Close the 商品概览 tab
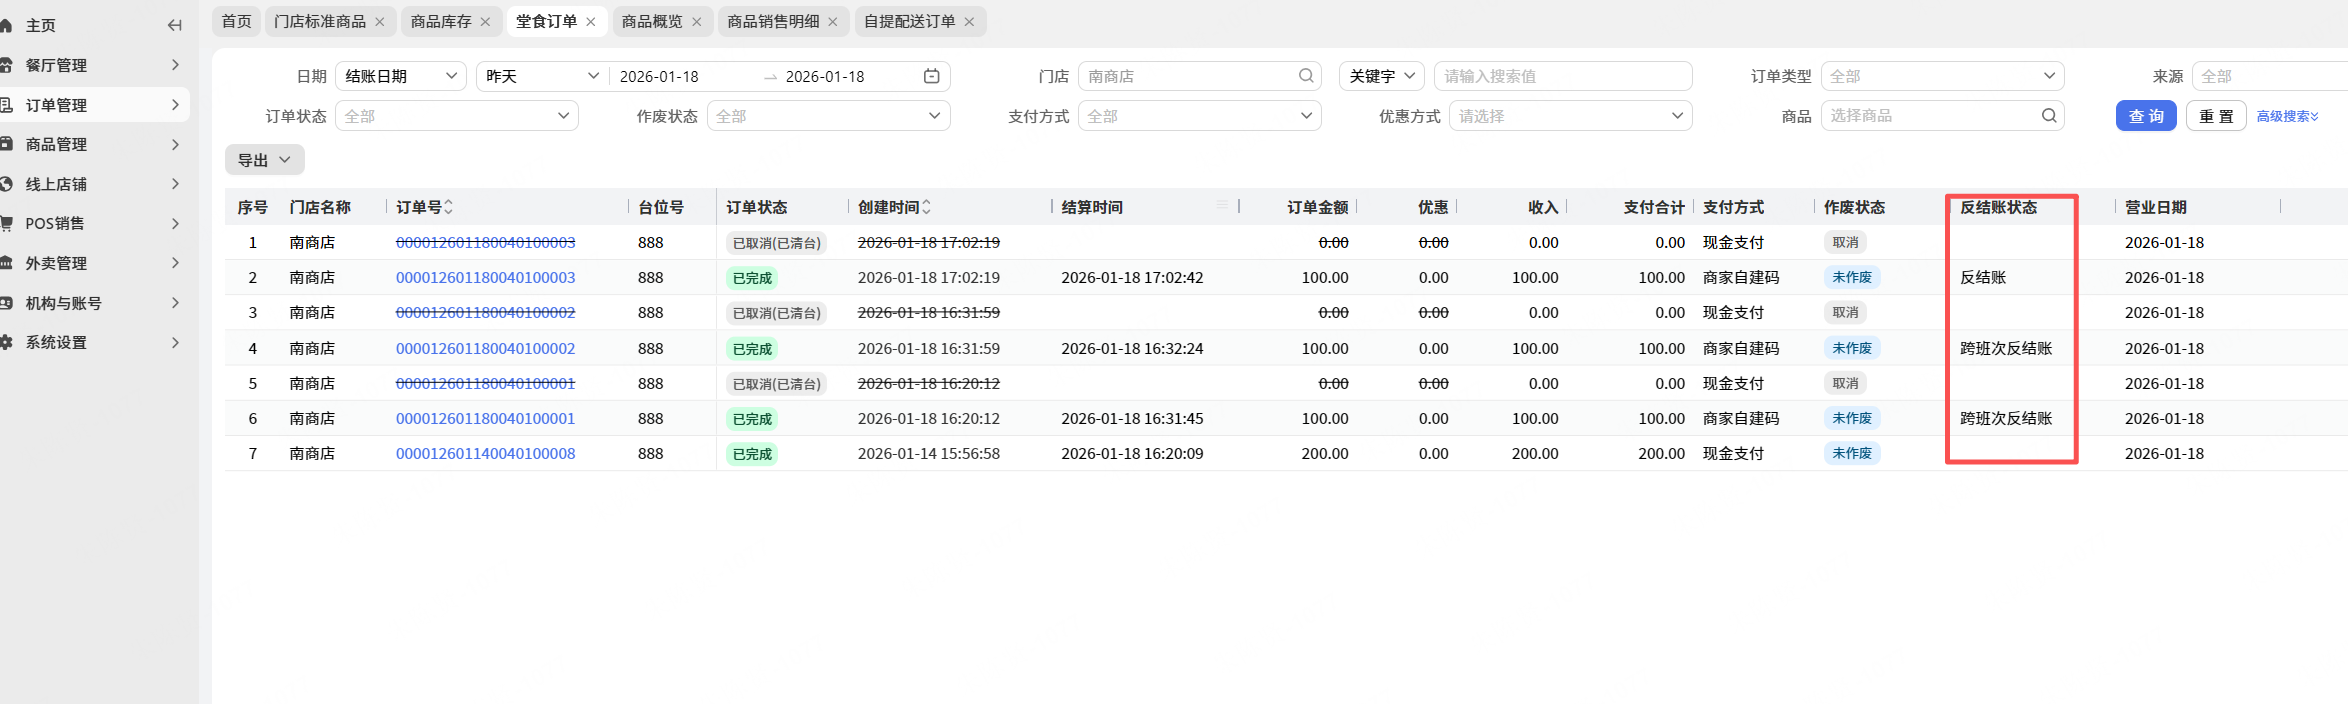This screenshot has width=2348, height=704. [x=697, y=21]
